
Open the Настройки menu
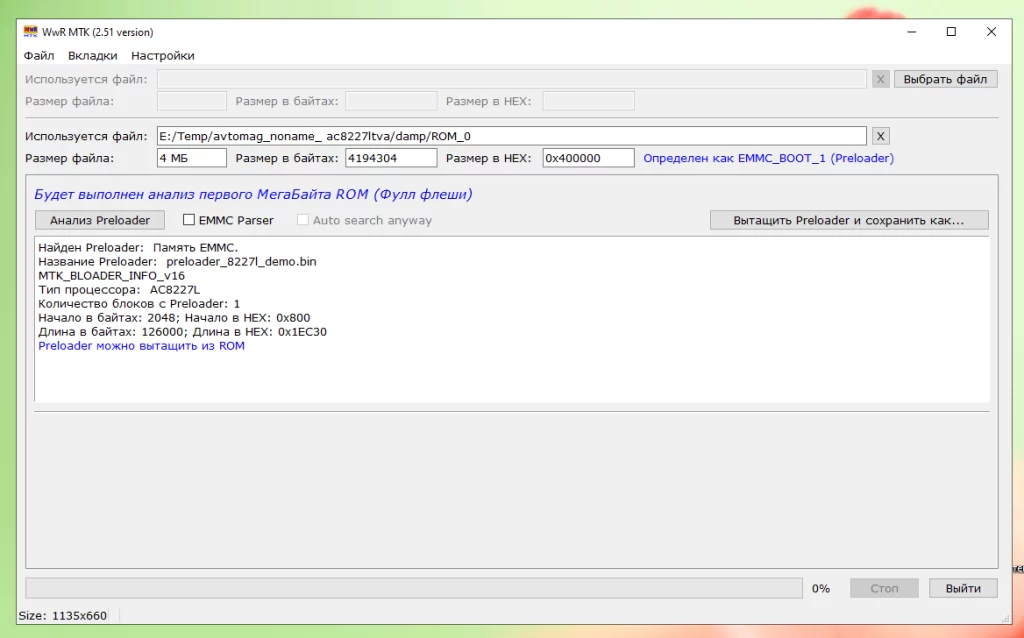coord(163,56)
